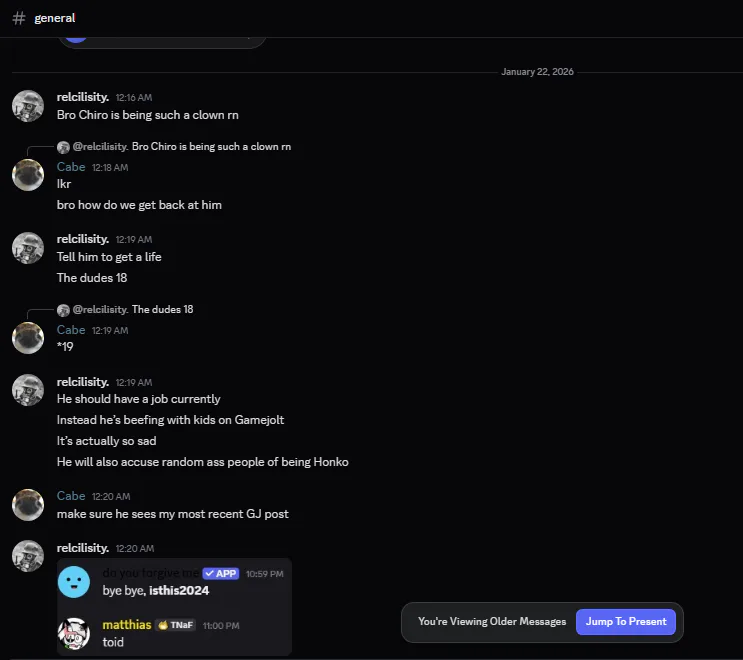Viewport: 743px width, 660px height.
Task: Click the TNaF tag next to matthias
Action: click(x=175, y=626)
